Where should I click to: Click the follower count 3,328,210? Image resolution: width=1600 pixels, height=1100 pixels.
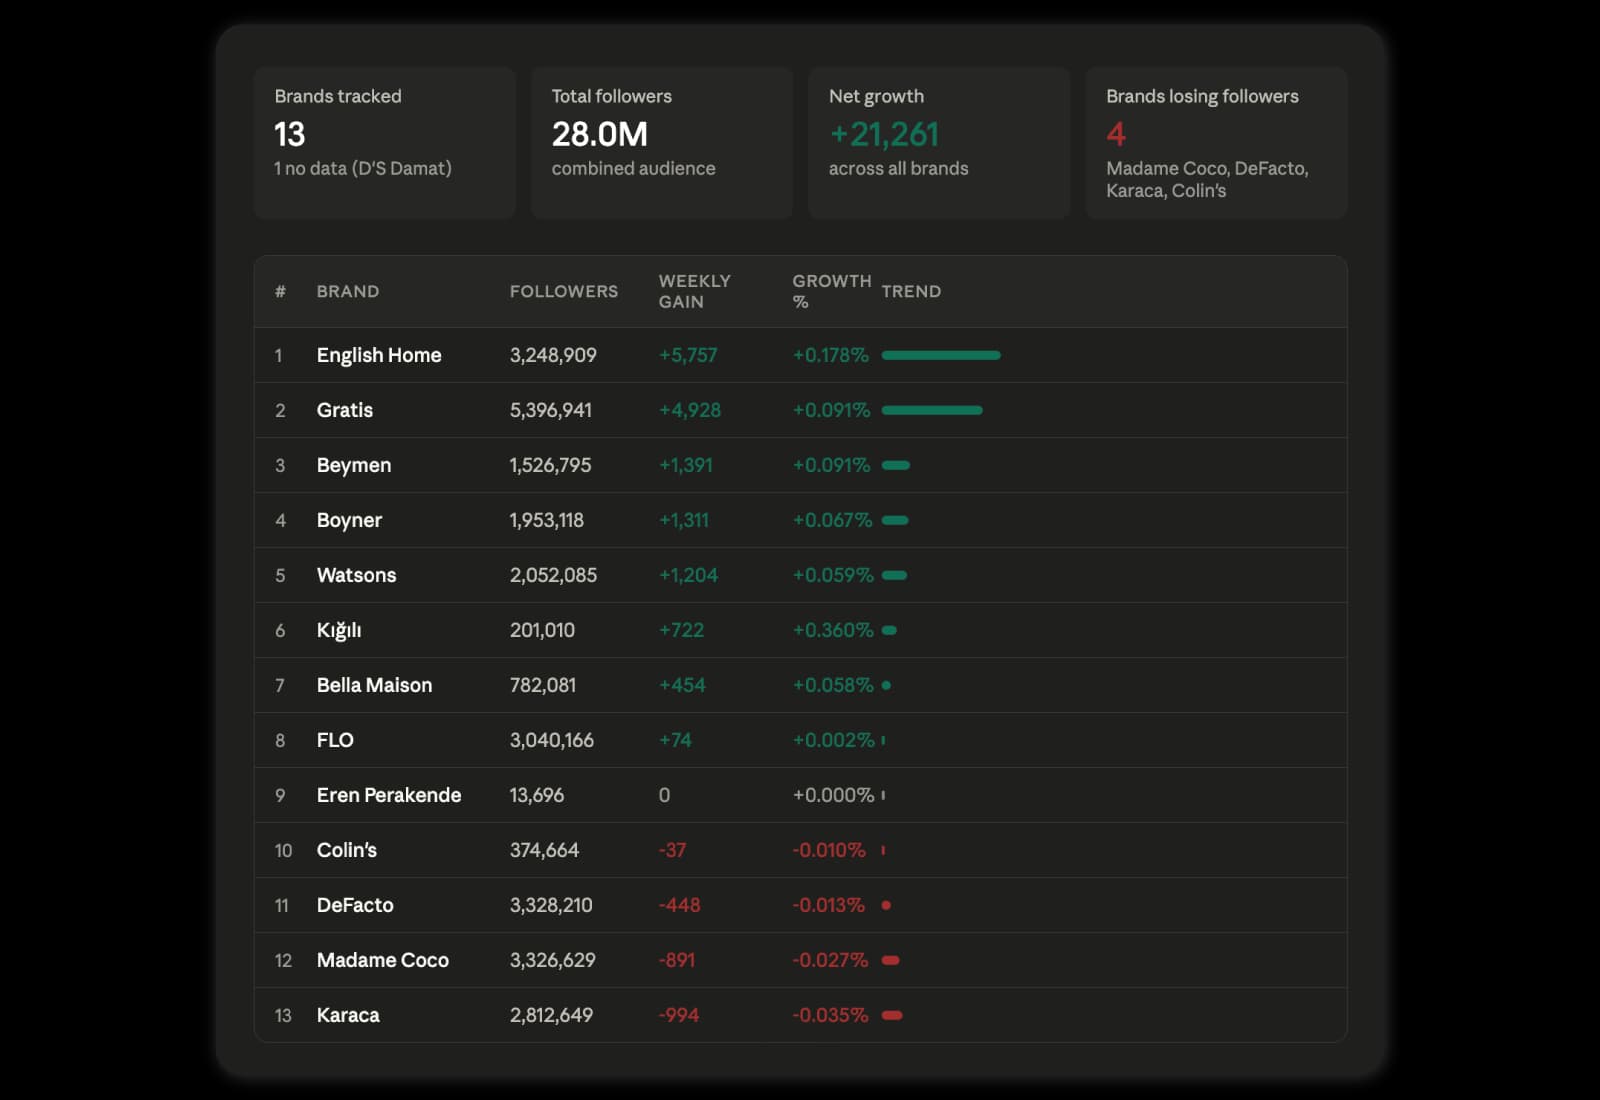tap(551, 905)
